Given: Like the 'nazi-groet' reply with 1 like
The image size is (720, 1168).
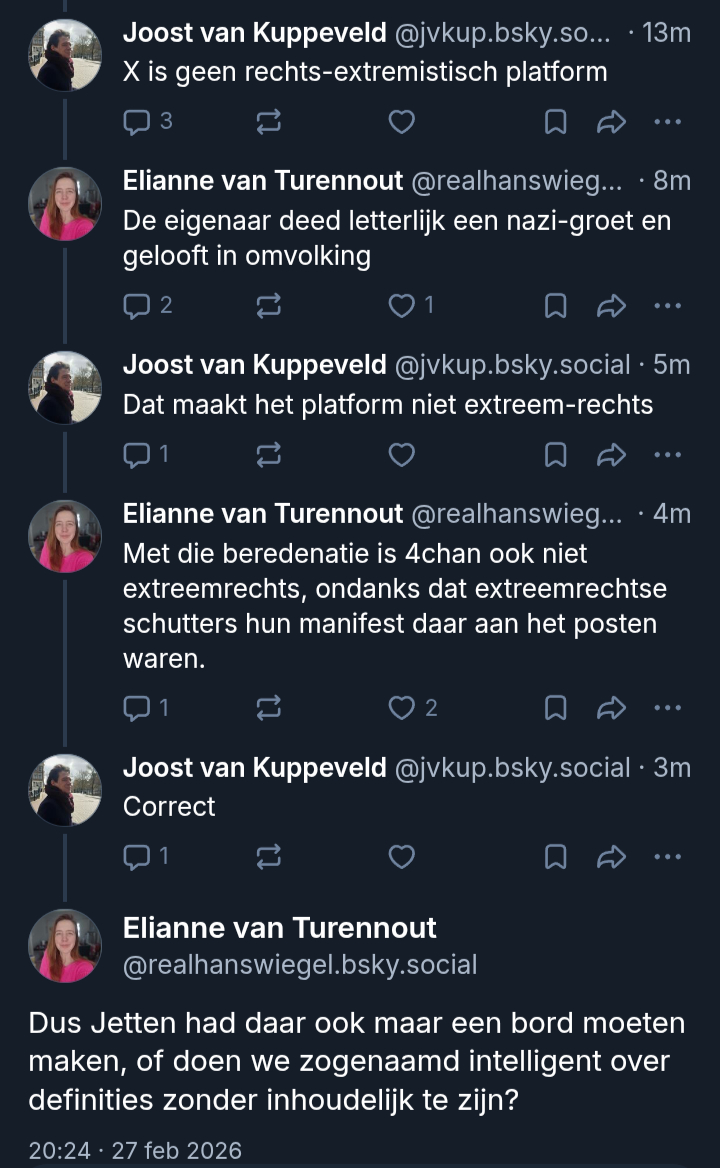Looking at the screenshot, I should point(401,306).
